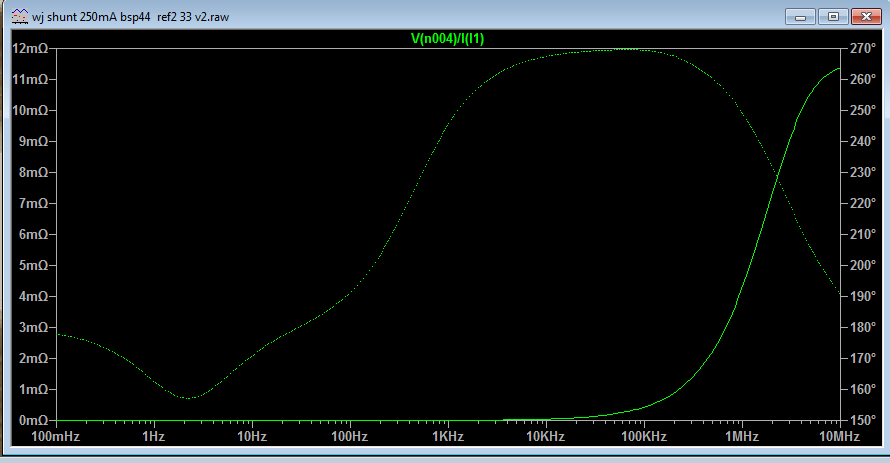Click the 0mΩ left axis label

click(x=33, y=420)
